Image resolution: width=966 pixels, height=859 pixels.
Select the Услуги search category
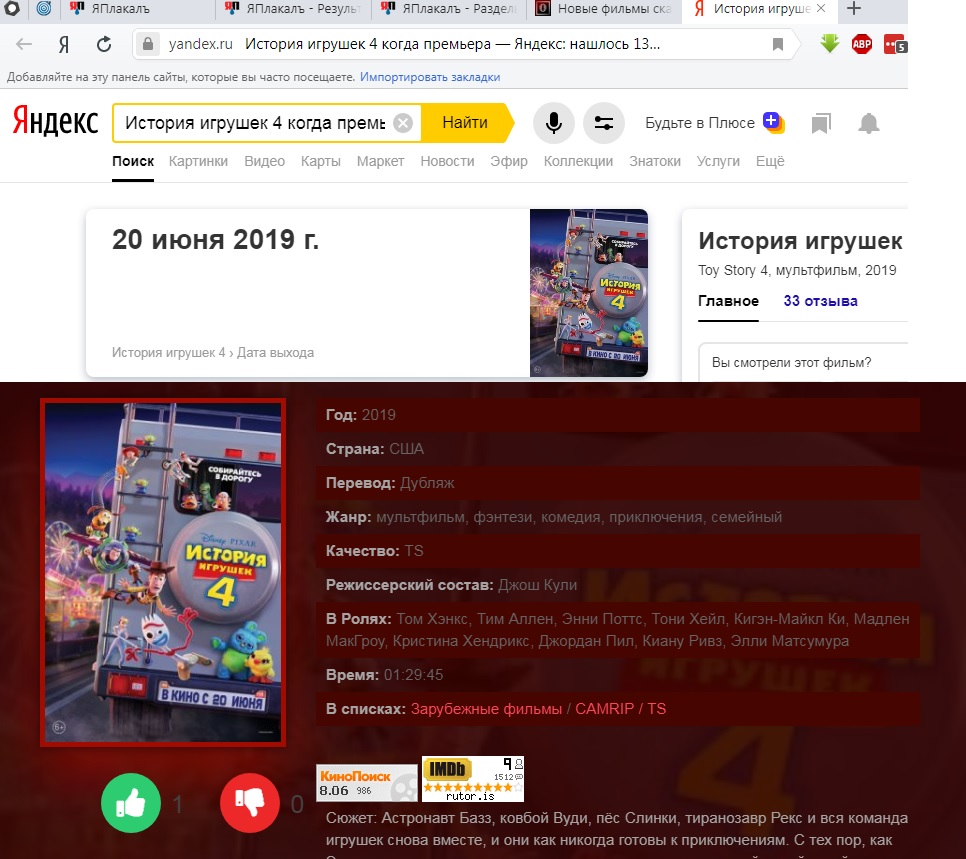[x=718, y=161]
